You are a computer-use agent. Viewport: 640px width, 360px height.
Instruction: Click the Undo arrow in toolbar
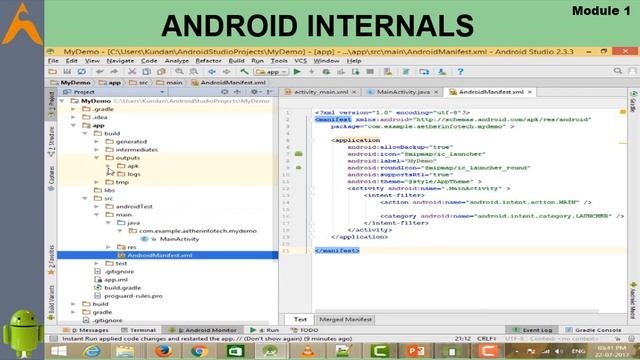pos(100,72)
